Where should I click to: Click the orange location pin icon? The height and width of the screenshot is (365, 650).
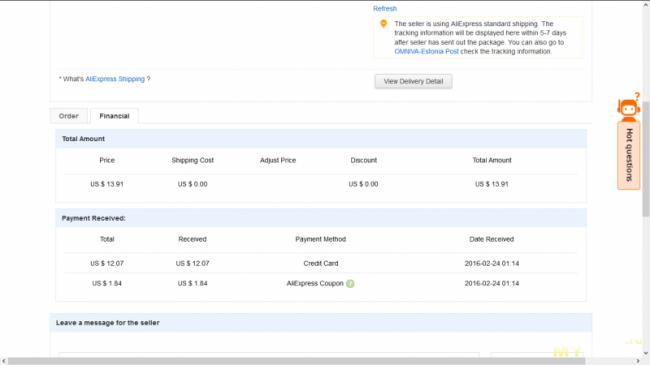[383, 24]
